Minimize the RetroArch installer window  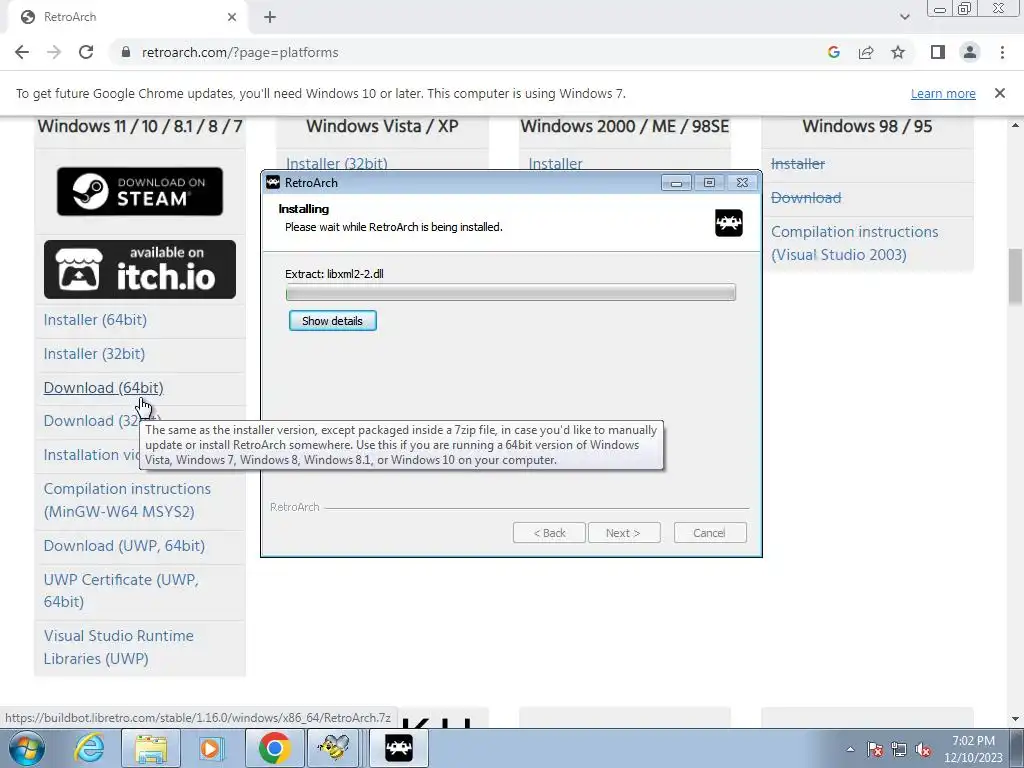point(676,183)
